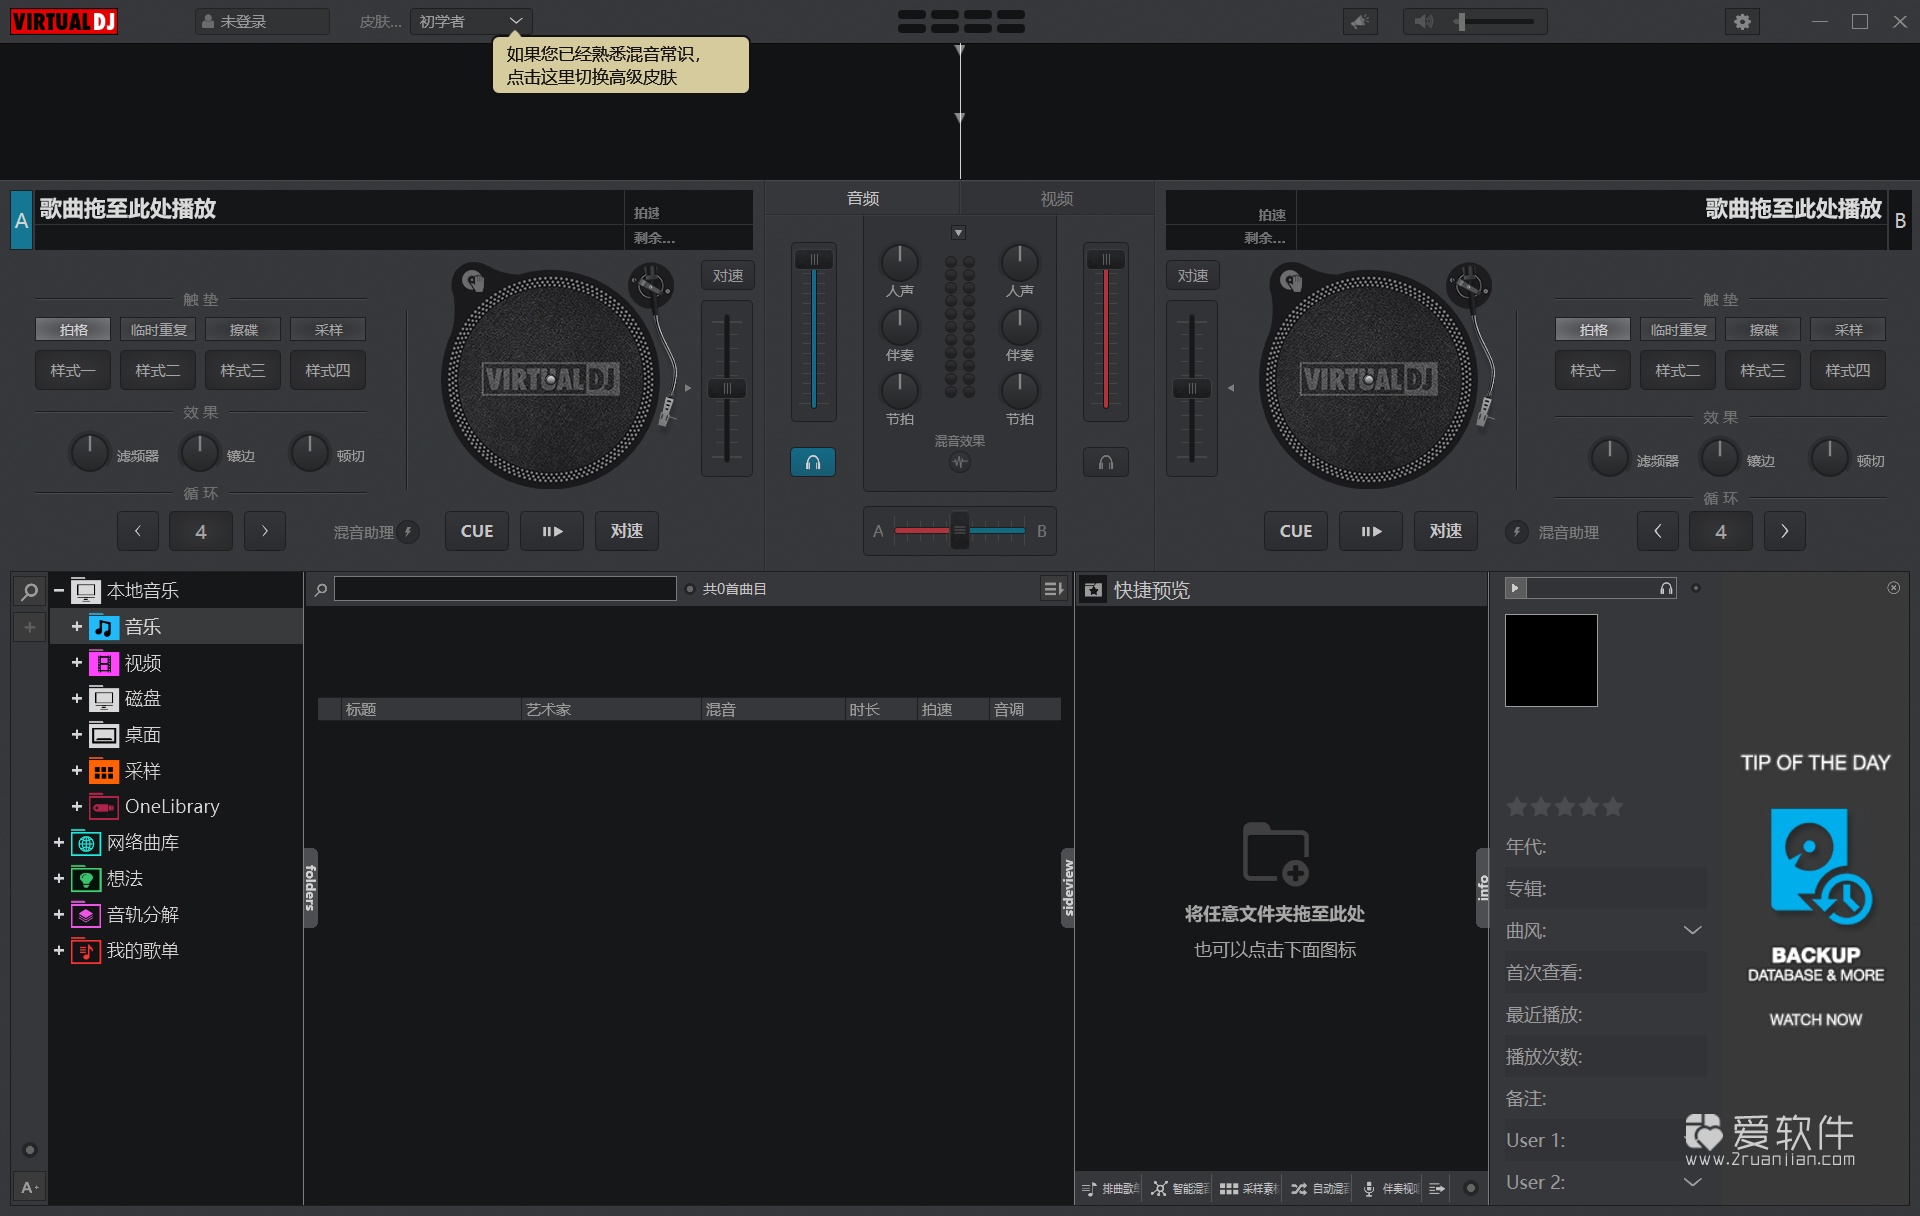Image resolution: width=1920 pixels, height=1216 pixels.
Task: Toggle blue headphone cue for deck A
Action: coord(813,462)
